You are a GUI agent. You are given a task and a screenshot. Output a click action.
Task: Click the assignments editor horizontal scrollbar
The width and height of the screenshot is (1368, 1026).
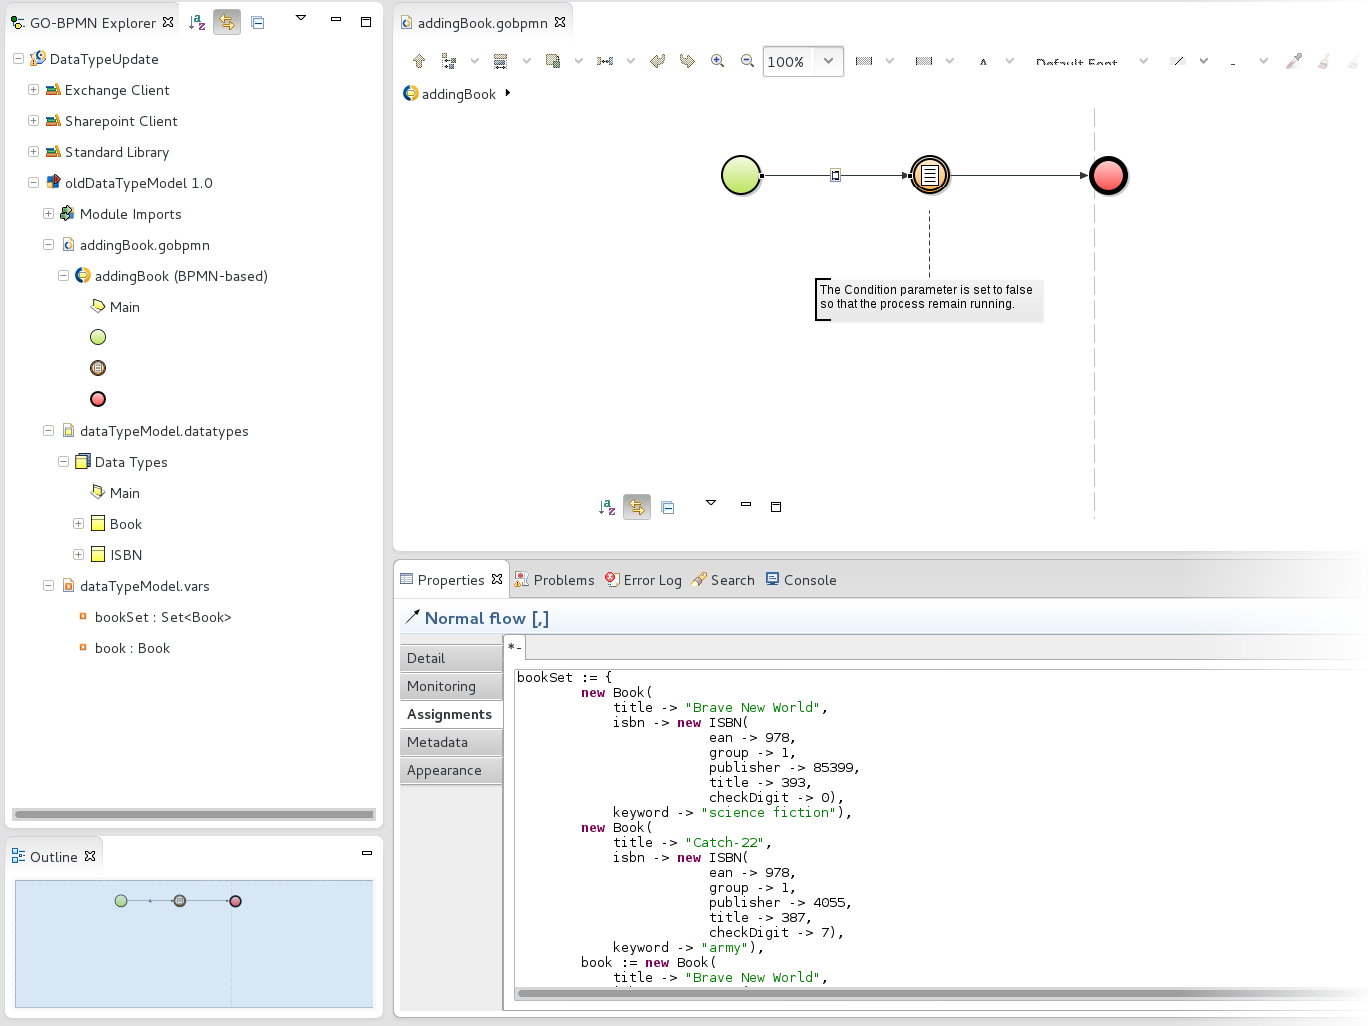click(x=940, y=993)
